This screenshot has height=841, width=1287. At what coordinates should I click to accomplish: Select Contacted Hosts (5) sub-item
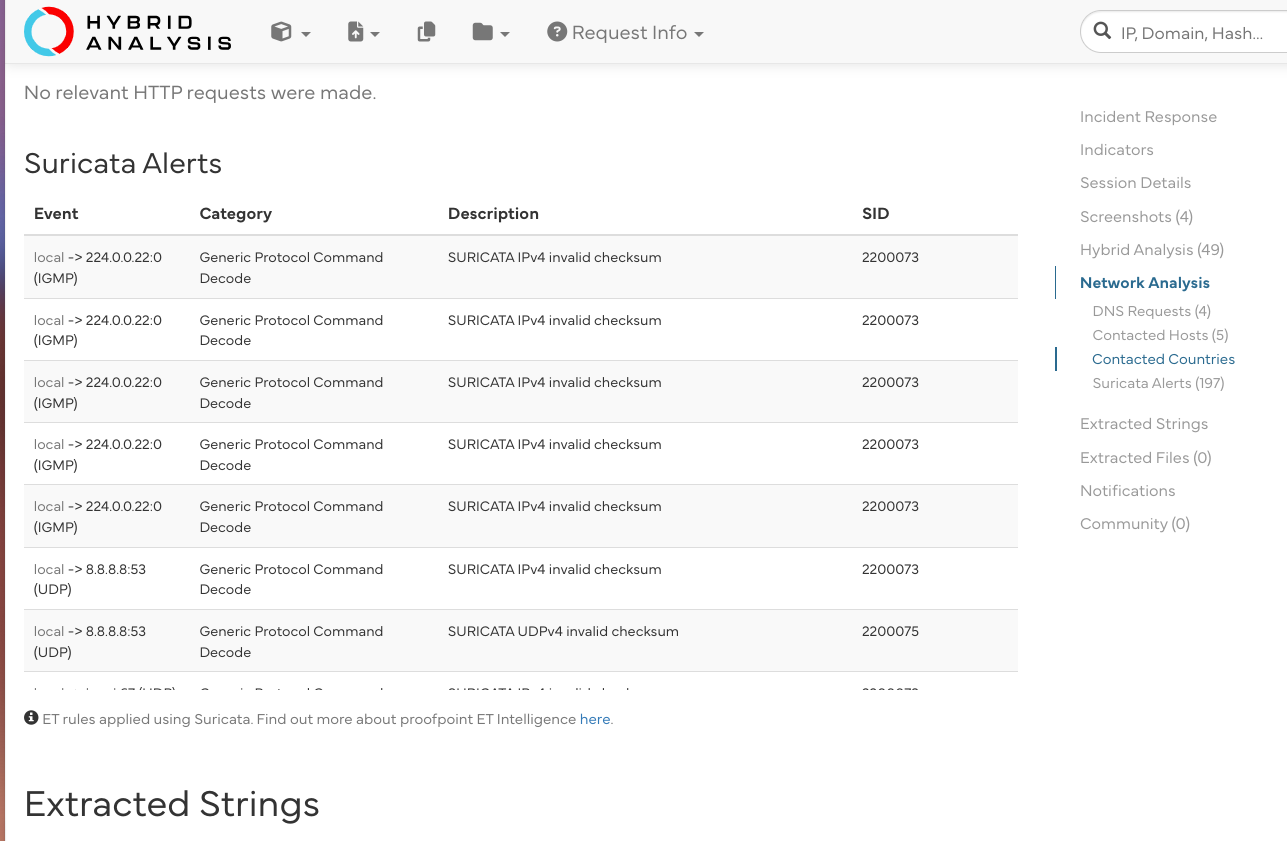point(1160,335)
